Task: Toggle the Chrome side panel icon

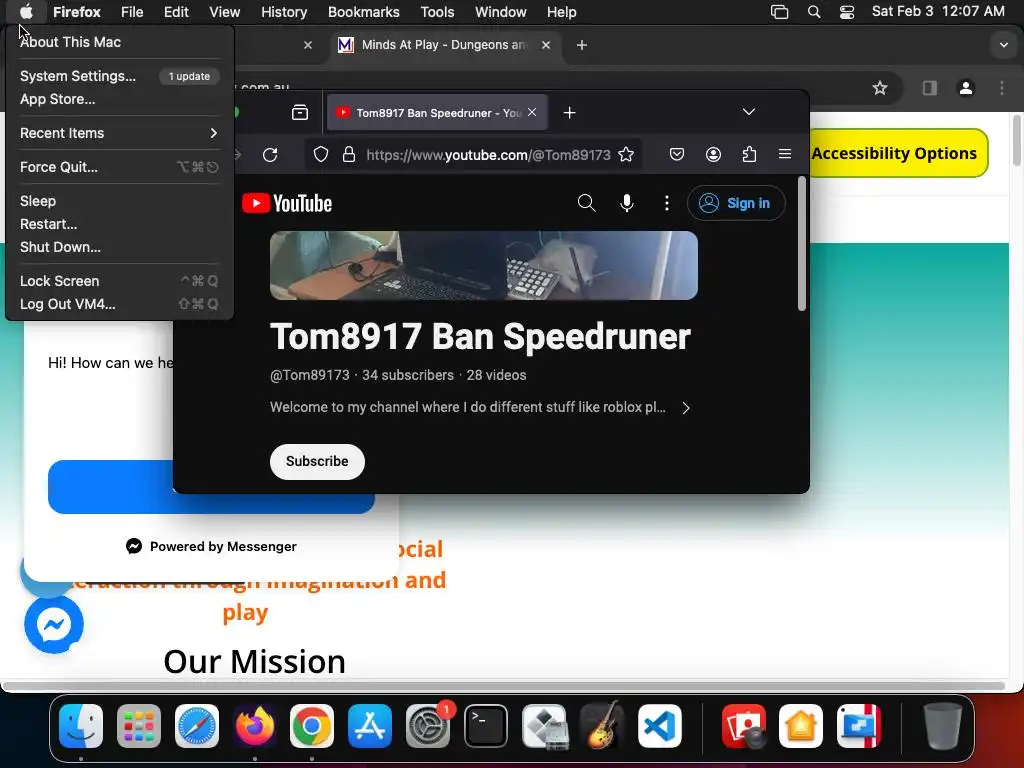Action: [929, 88]
